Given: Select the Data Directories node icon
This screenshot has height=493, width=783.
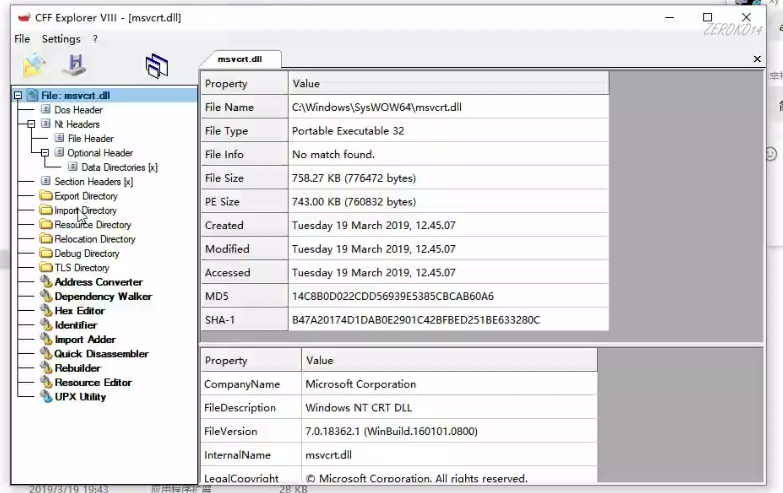Looking at the screenshot, I should click(x=73, y=167).
